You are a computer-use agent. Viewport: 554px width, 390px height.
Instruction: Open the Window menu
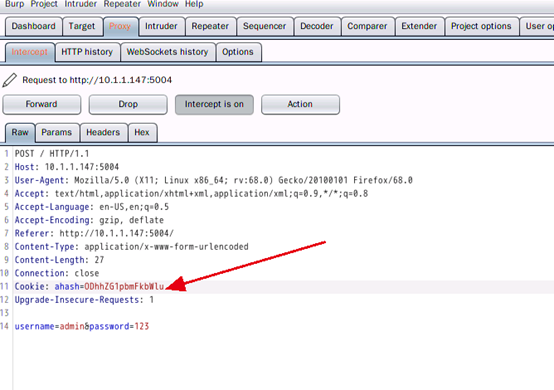(x=163, y=4)
